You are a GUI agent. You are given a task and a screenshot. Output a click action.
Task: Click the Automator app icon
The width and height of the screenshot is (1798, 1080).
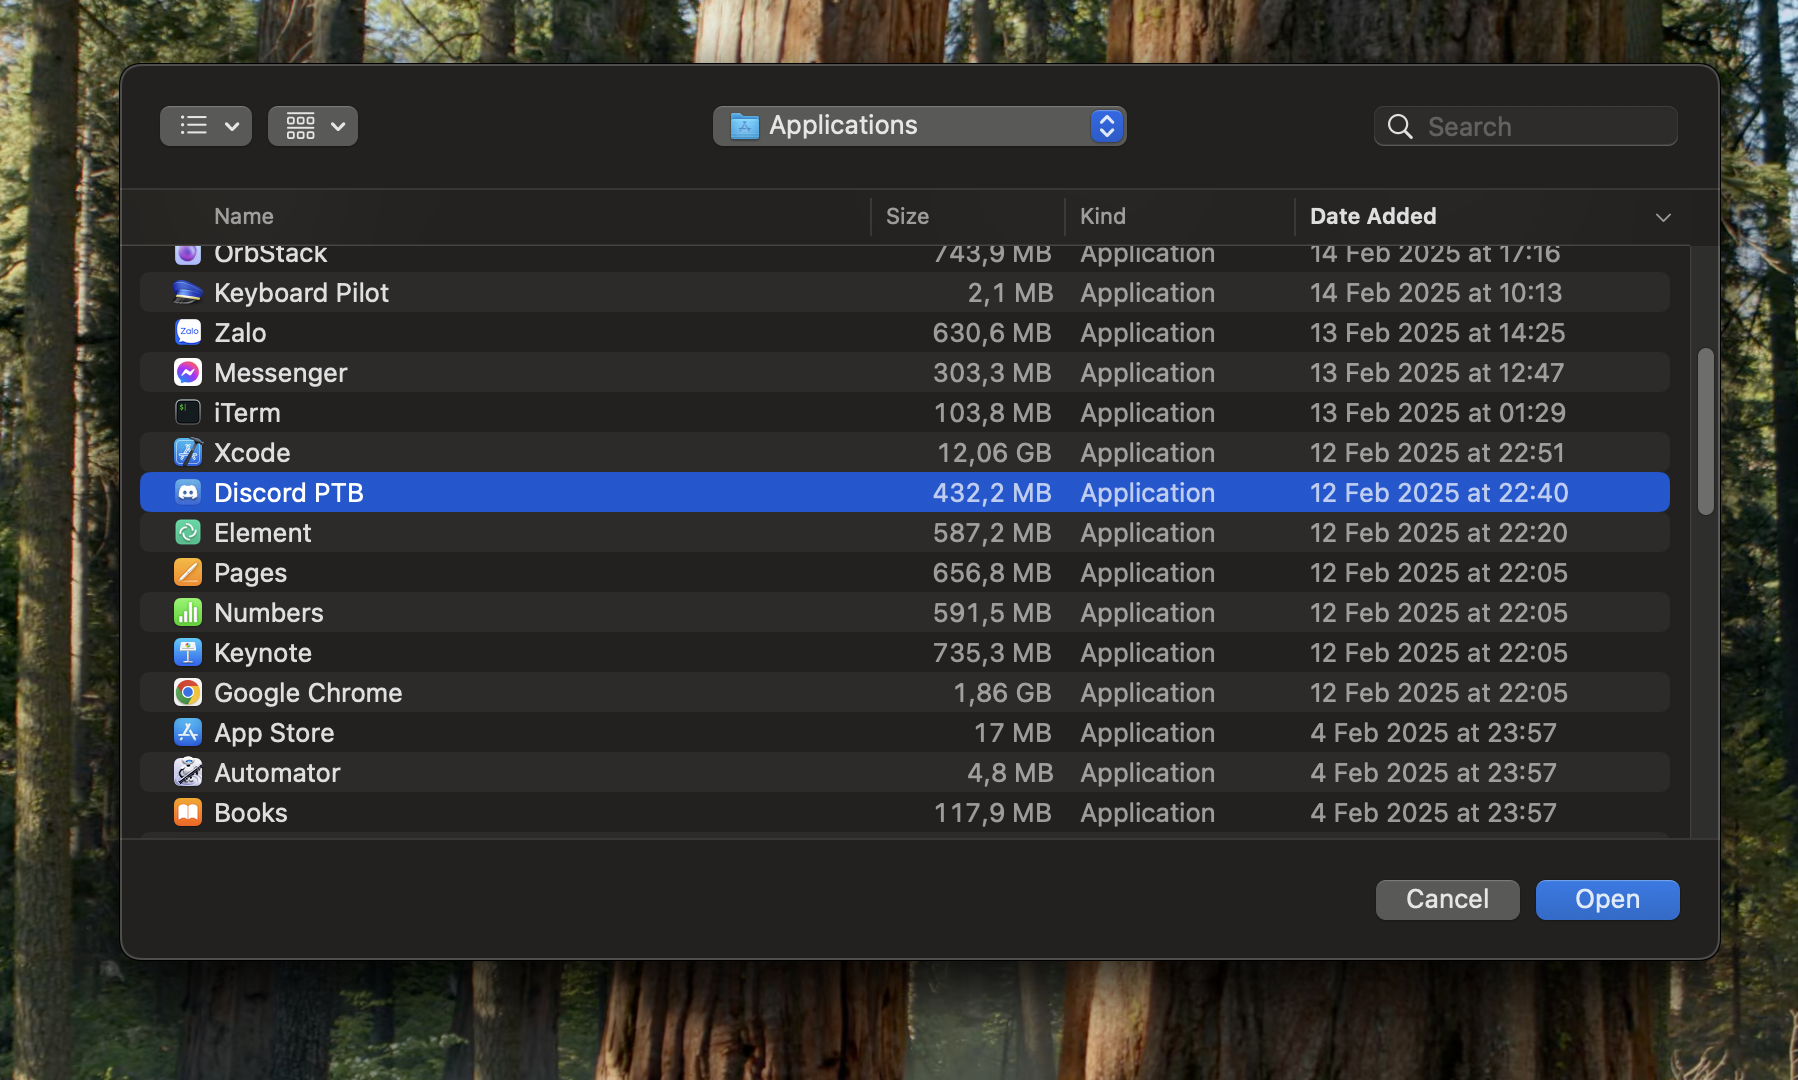pyautogui.click(x=188, y=772)
